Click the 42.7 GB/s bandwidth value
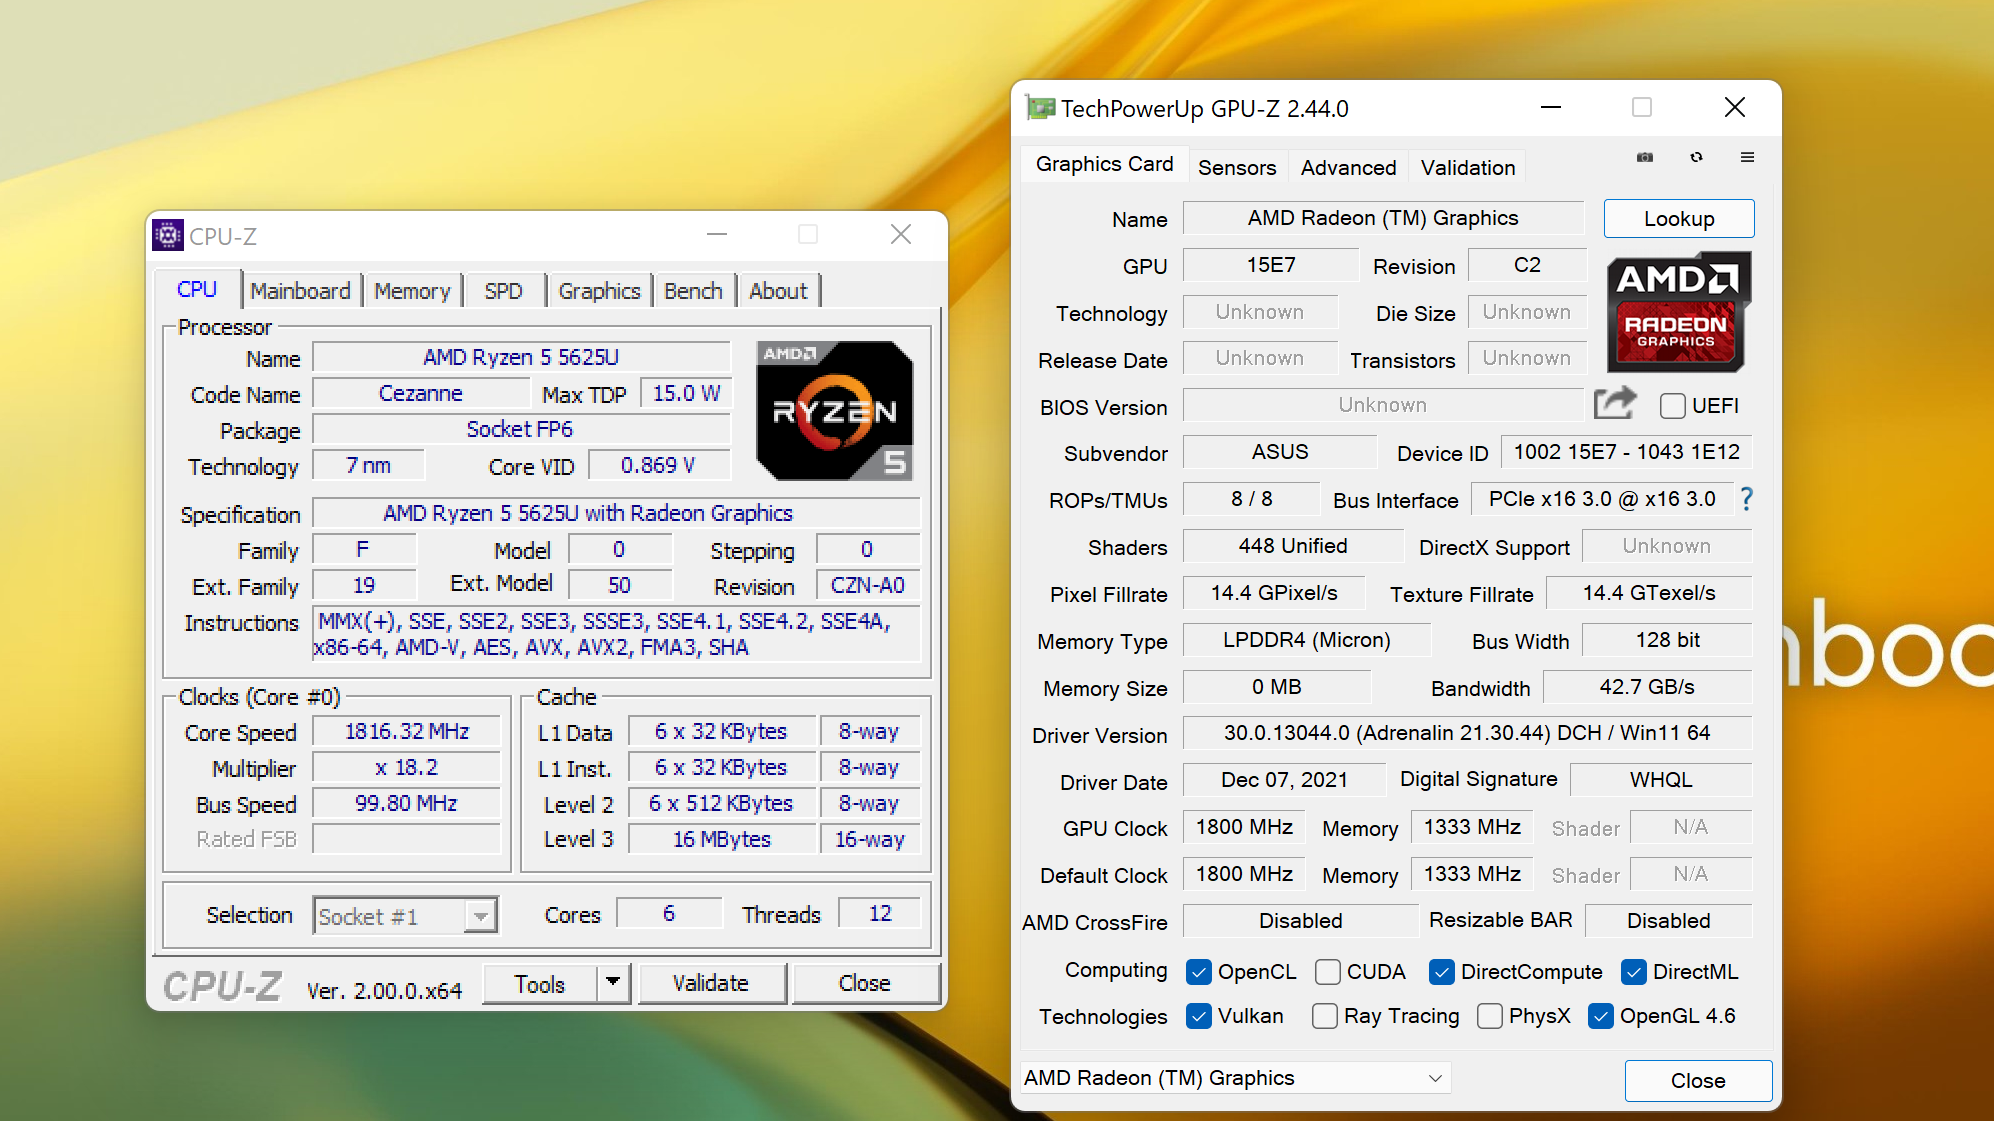Image resolution: width=1994 pixels, height=1121 pixels. point(1647,686)
